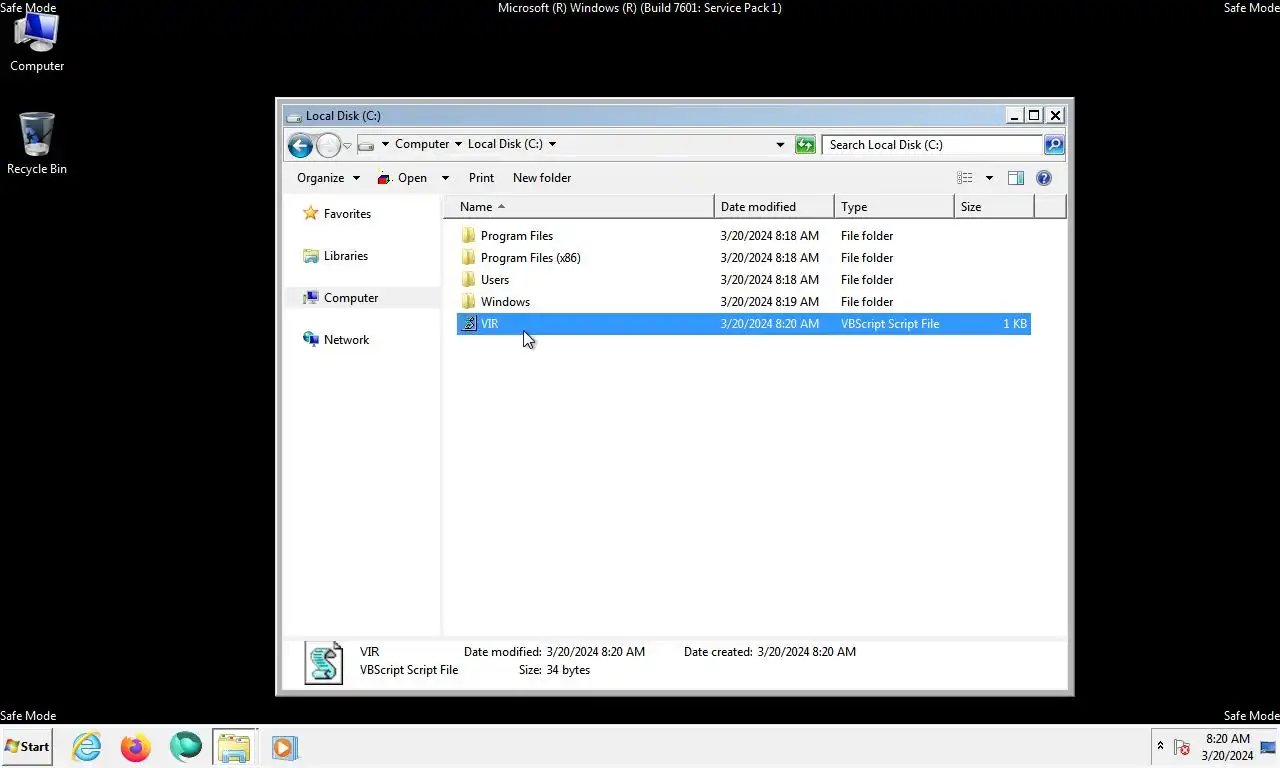Click the Open toolbar button
The height and width of the screenshot is (768, 1280).
tap(402, 178)
